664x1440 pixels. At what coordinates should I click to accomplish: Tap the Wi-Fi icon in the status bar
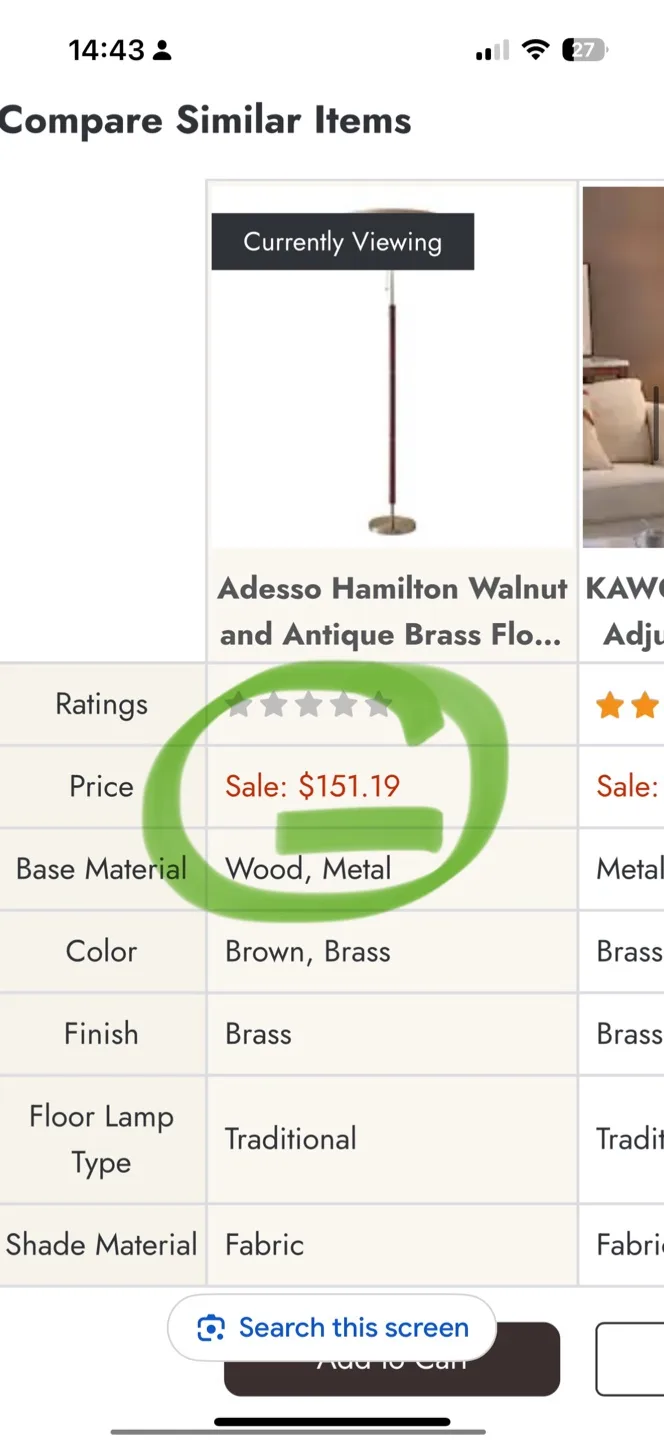click(536, 49)
